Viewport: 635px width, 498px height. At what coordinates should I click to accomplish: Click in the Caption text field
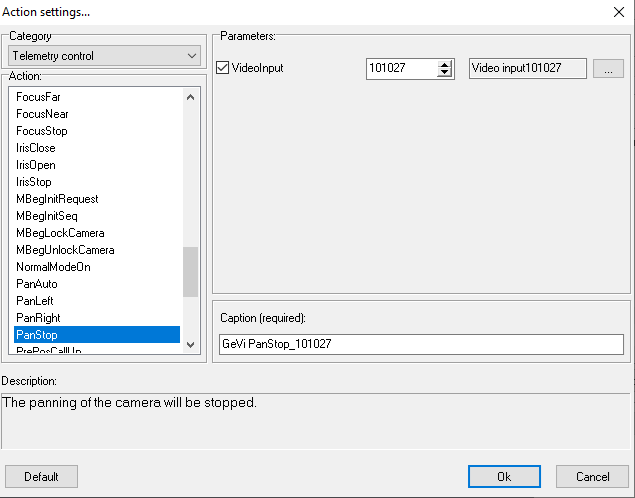point(420,344)
